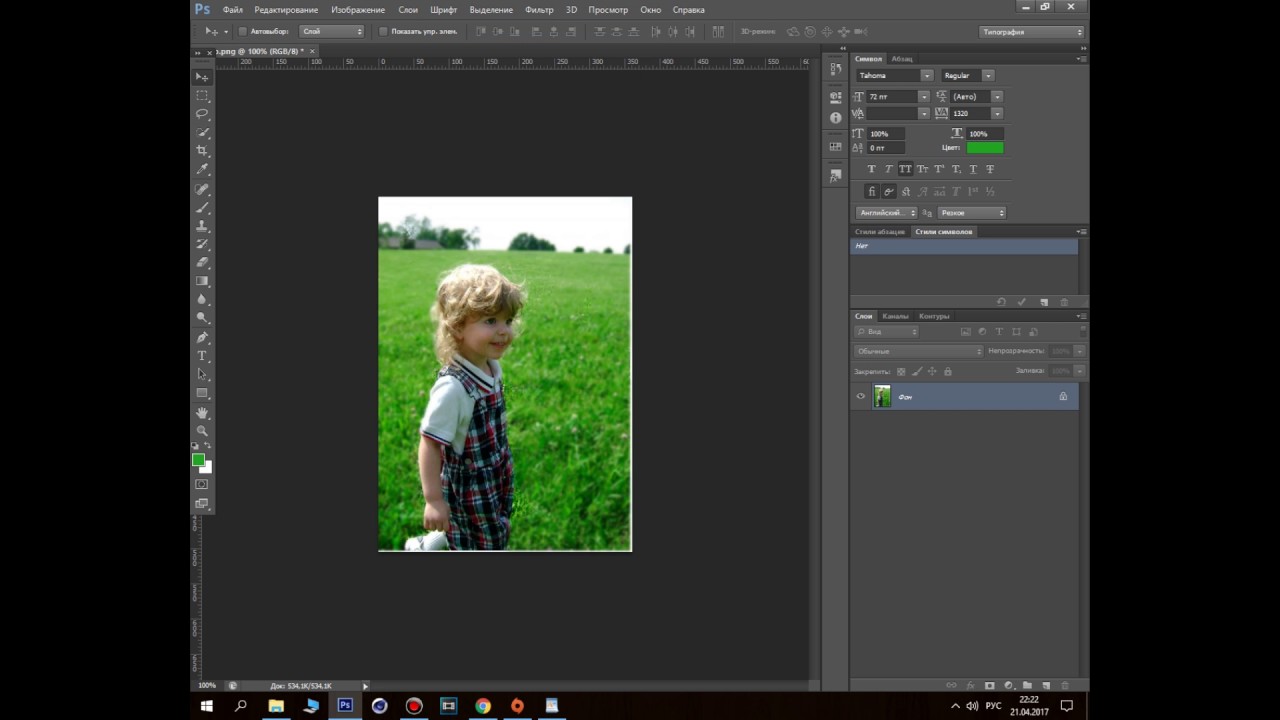The image size is (1280, 720).
Task: Select the Zoom tool in the toolbox
Action: coord(202,431)
